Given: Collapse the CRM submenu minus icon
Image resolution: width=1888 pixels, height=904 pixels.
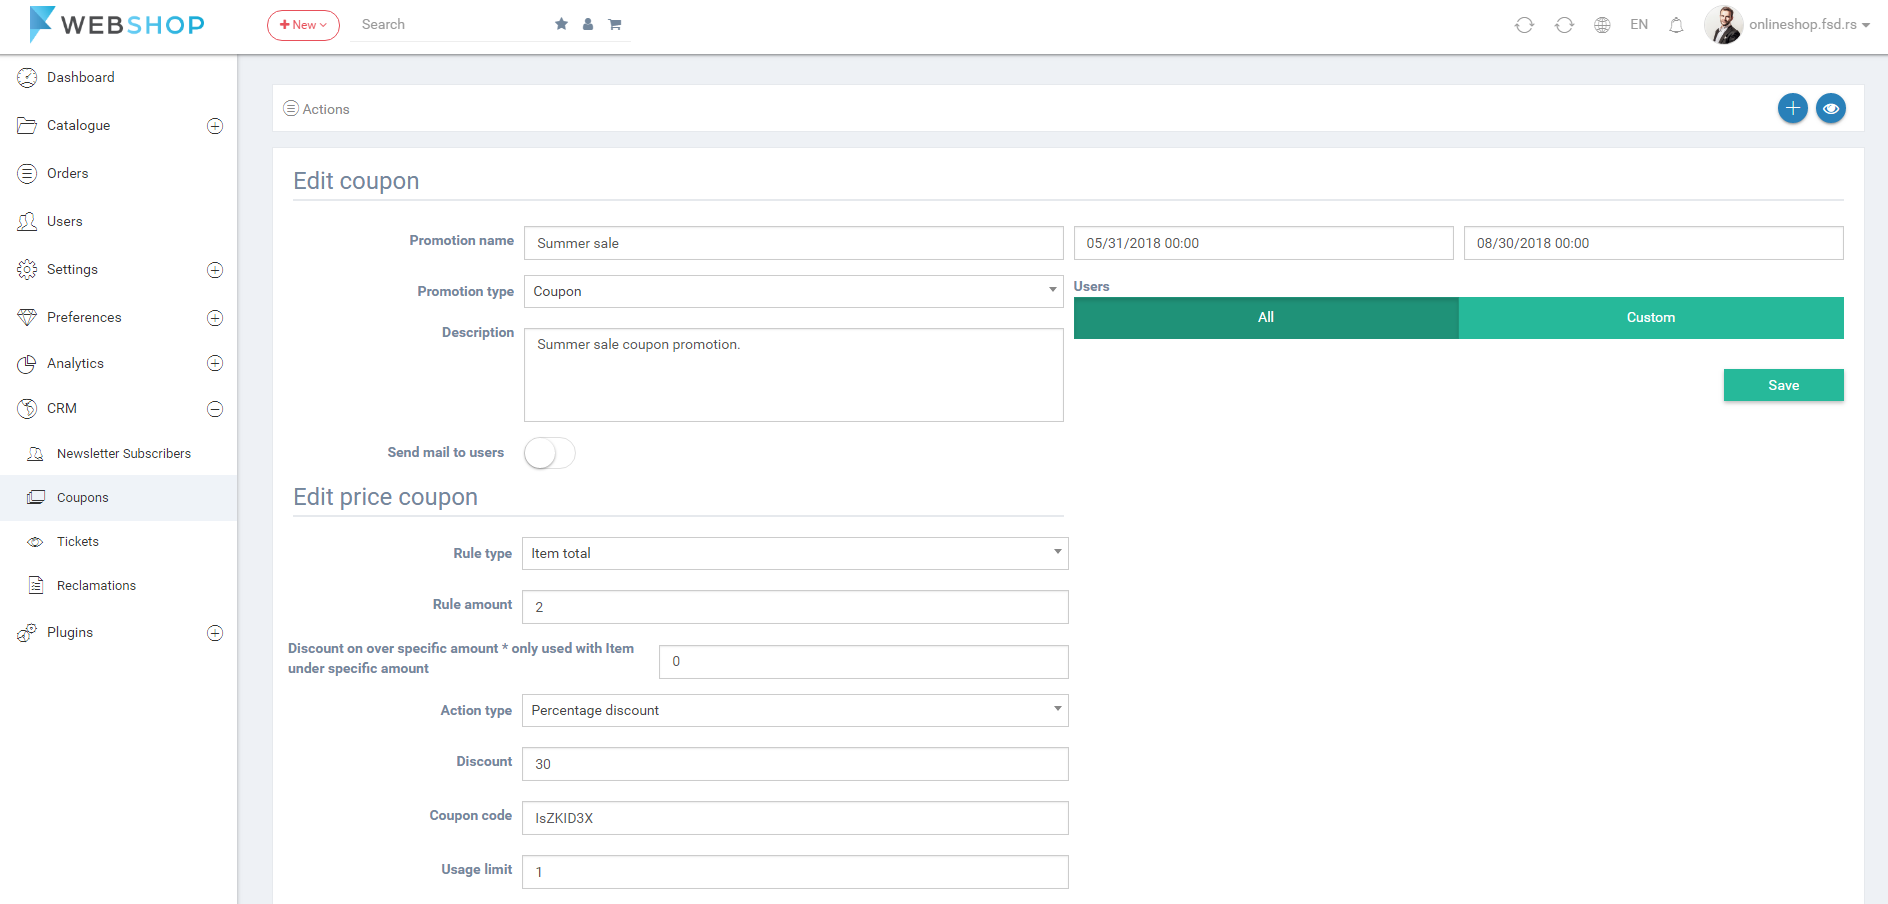Looking at the screenshot, I should click(x=215, y=409).
